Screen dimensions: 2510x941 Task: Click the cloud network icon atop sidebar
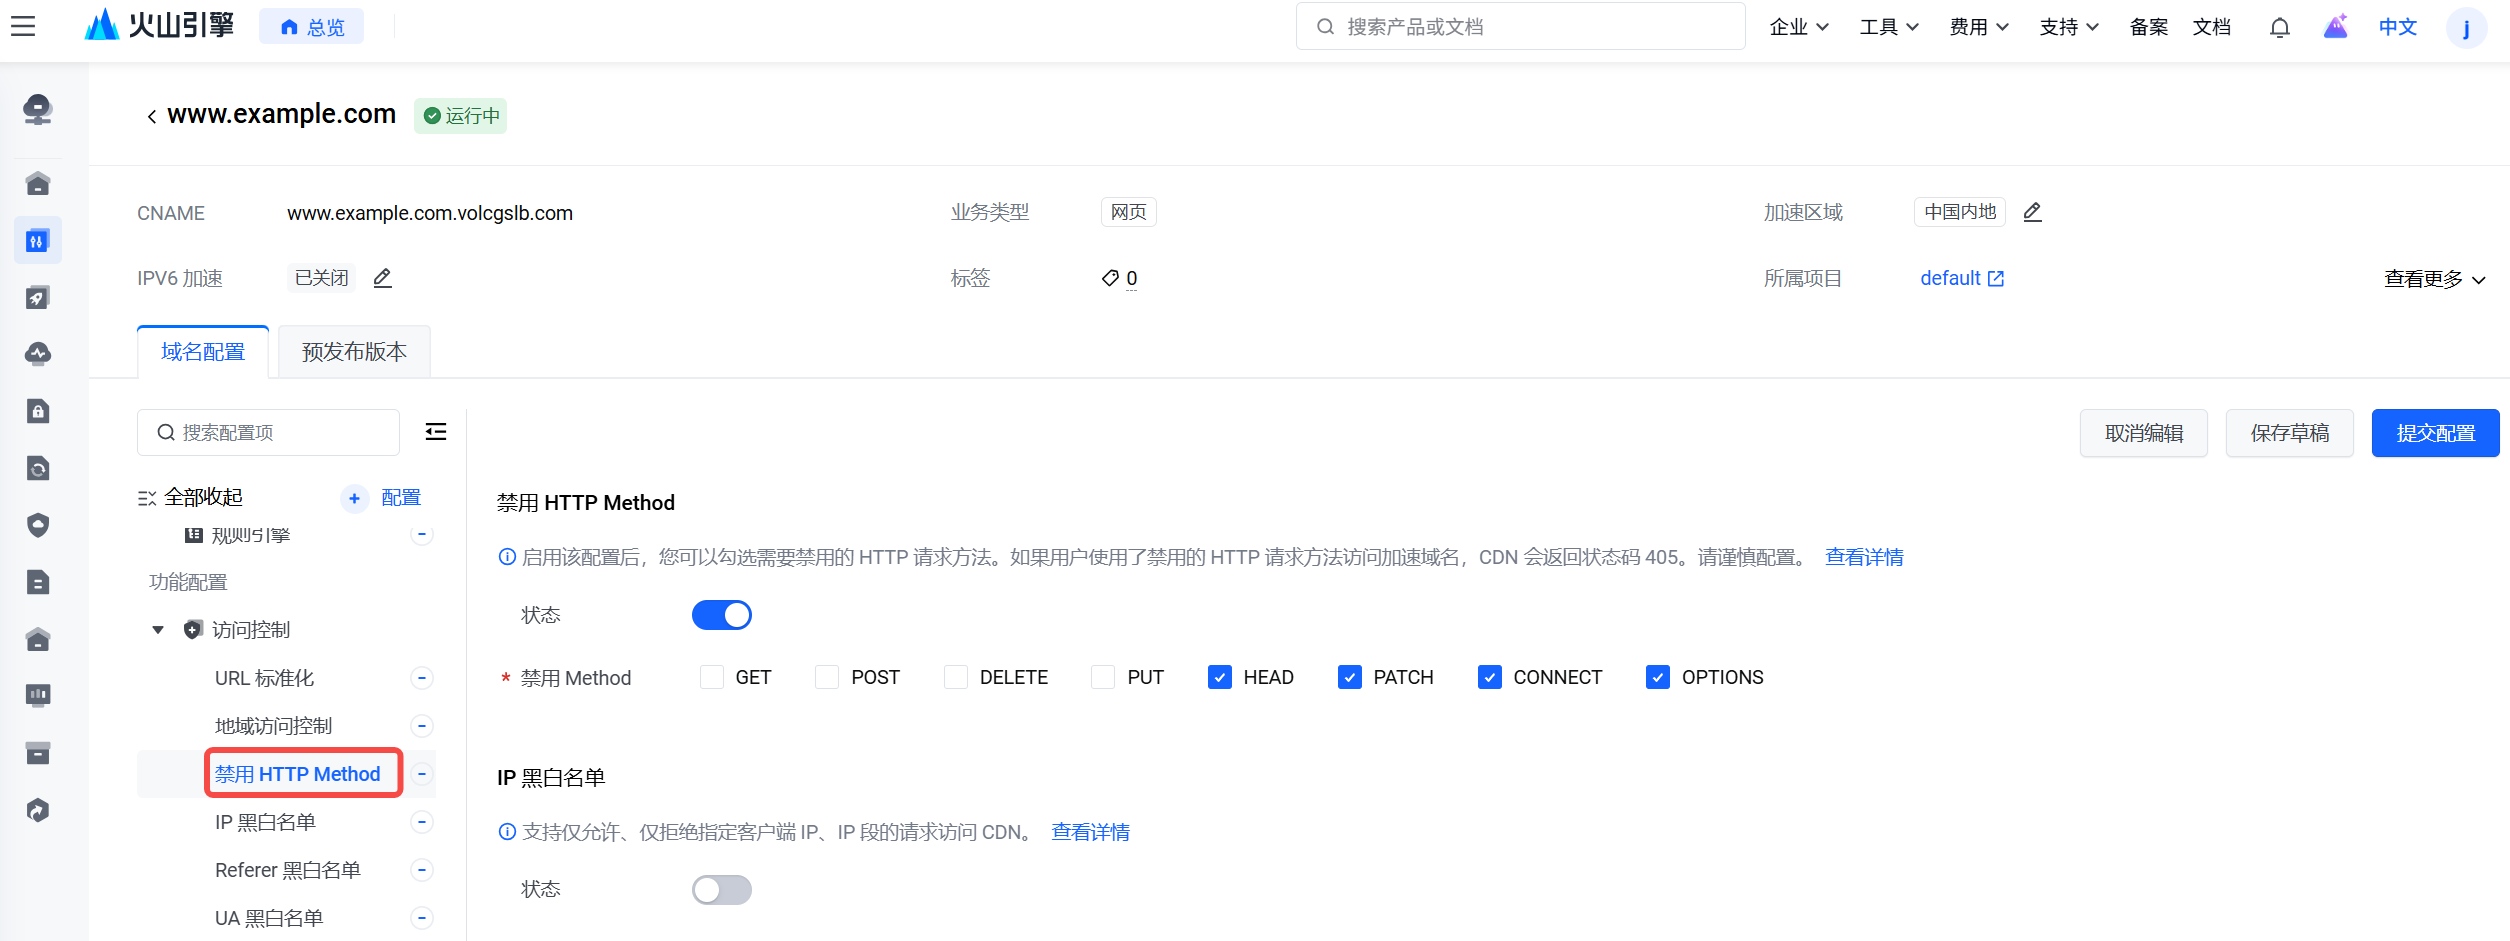tap(38, 109)
